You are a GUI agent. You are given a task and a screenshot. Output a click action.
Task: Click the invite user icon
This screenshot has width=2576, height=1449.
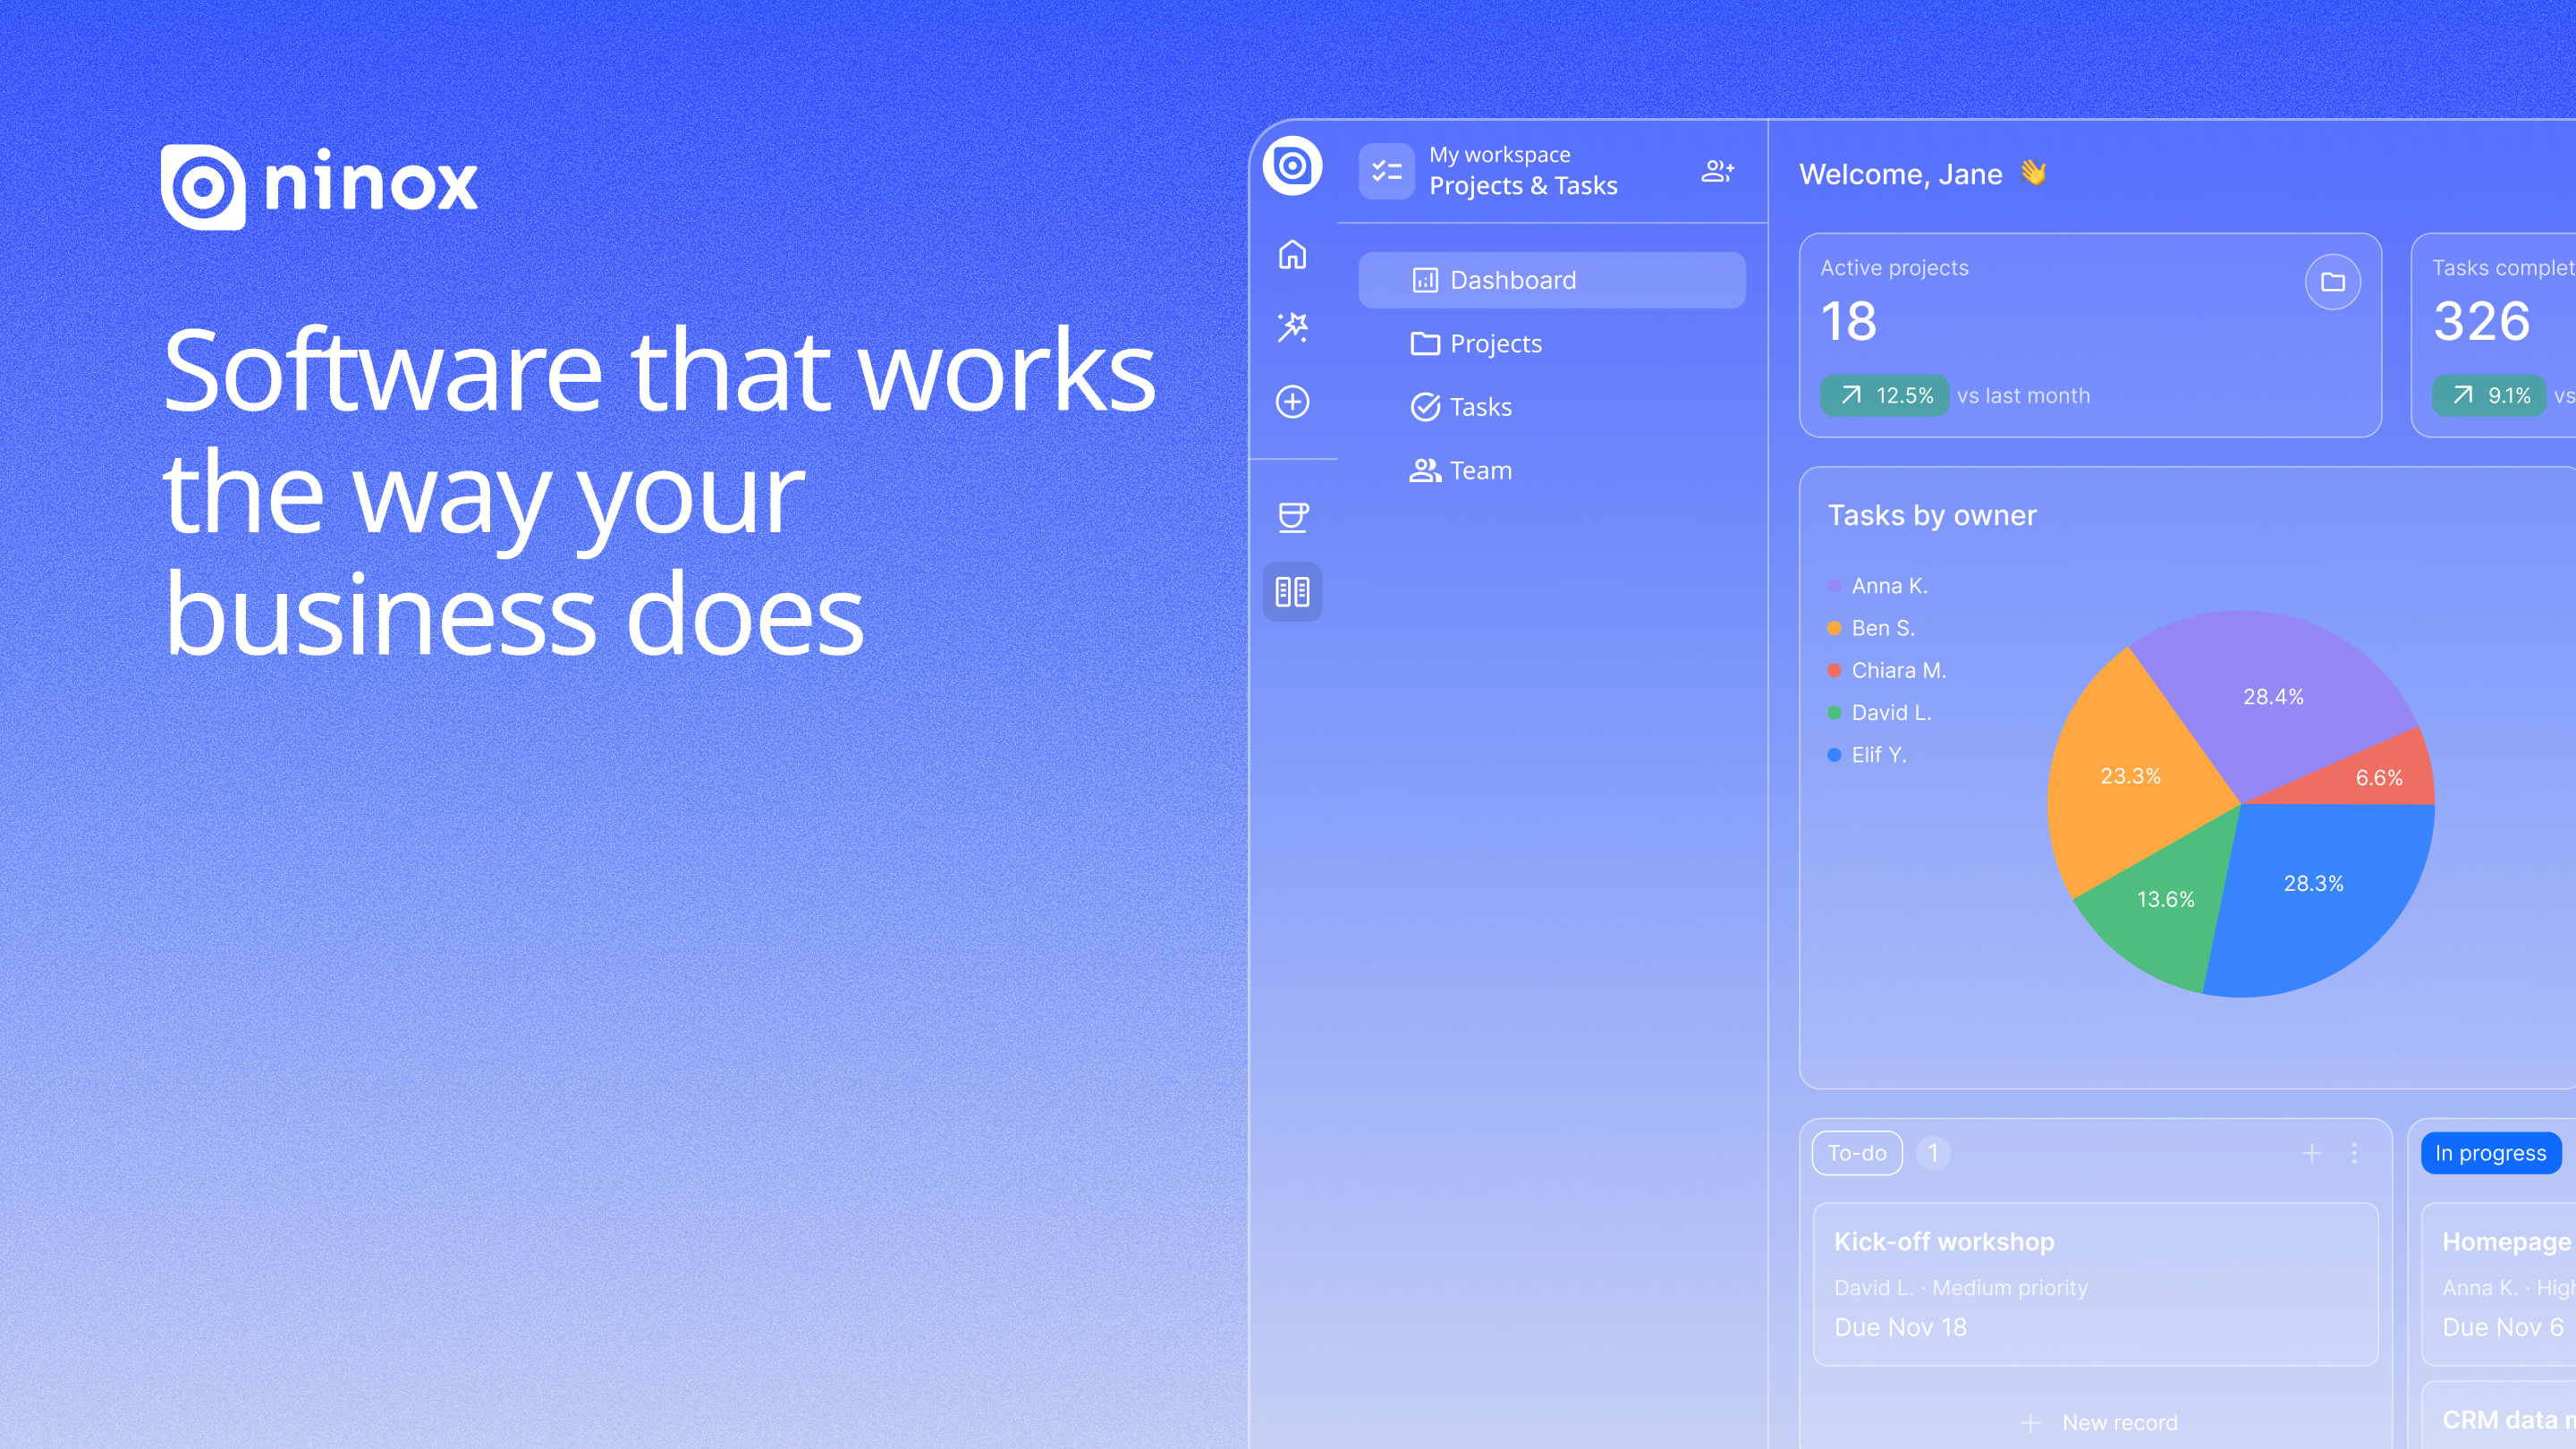click(x=1717, y=171)
